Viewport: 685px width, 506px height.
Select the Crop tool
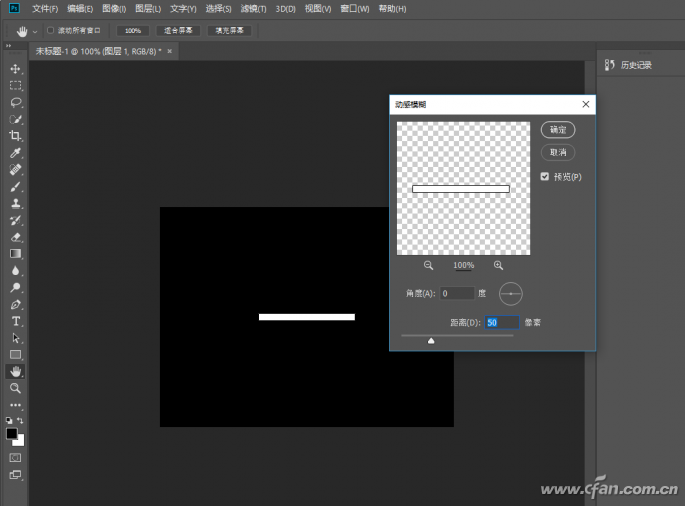[x=15, y=136]
